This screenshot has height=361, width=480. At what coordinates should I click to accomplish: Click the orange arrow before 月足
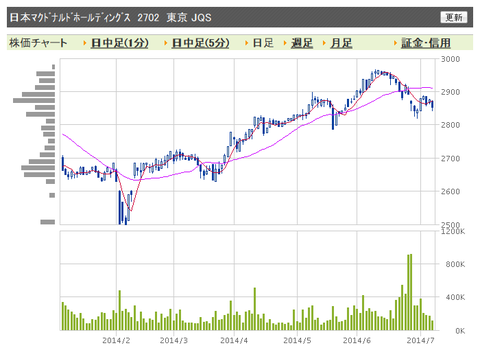point(324,43)
